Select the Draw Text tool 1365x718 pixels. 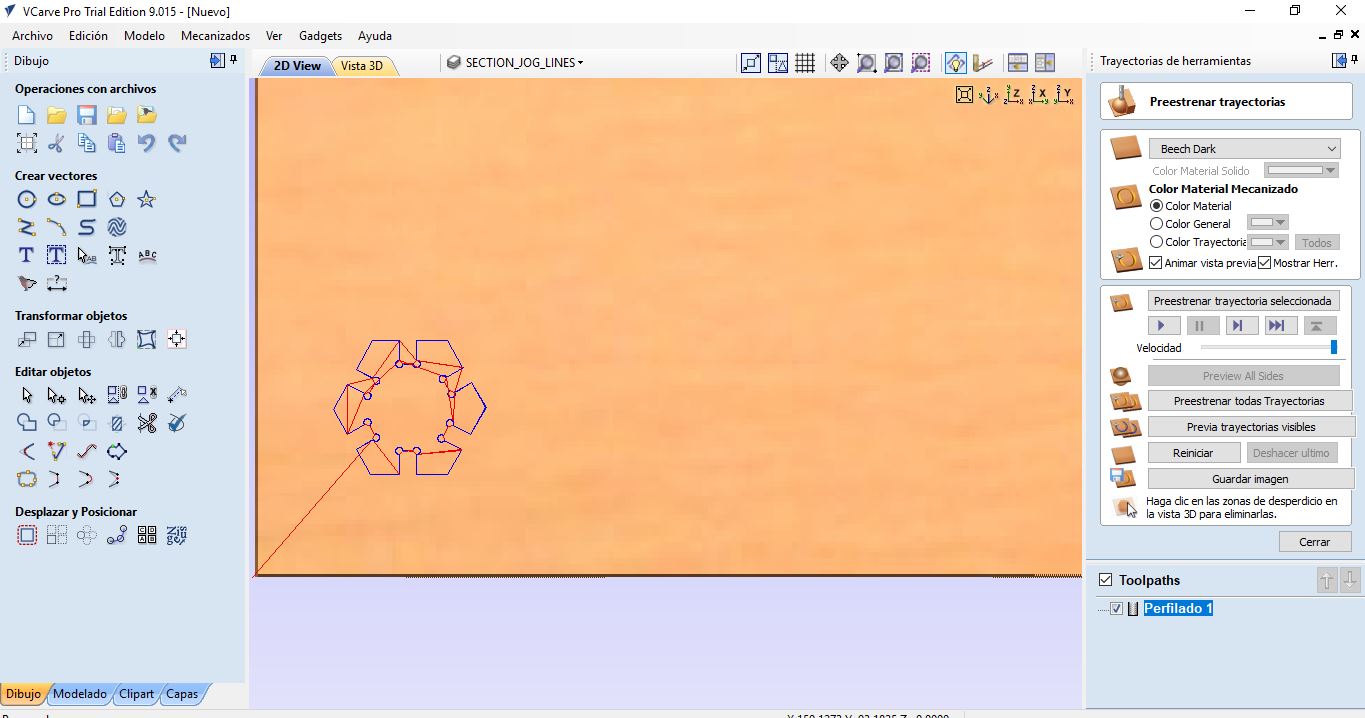coord(27,255)
